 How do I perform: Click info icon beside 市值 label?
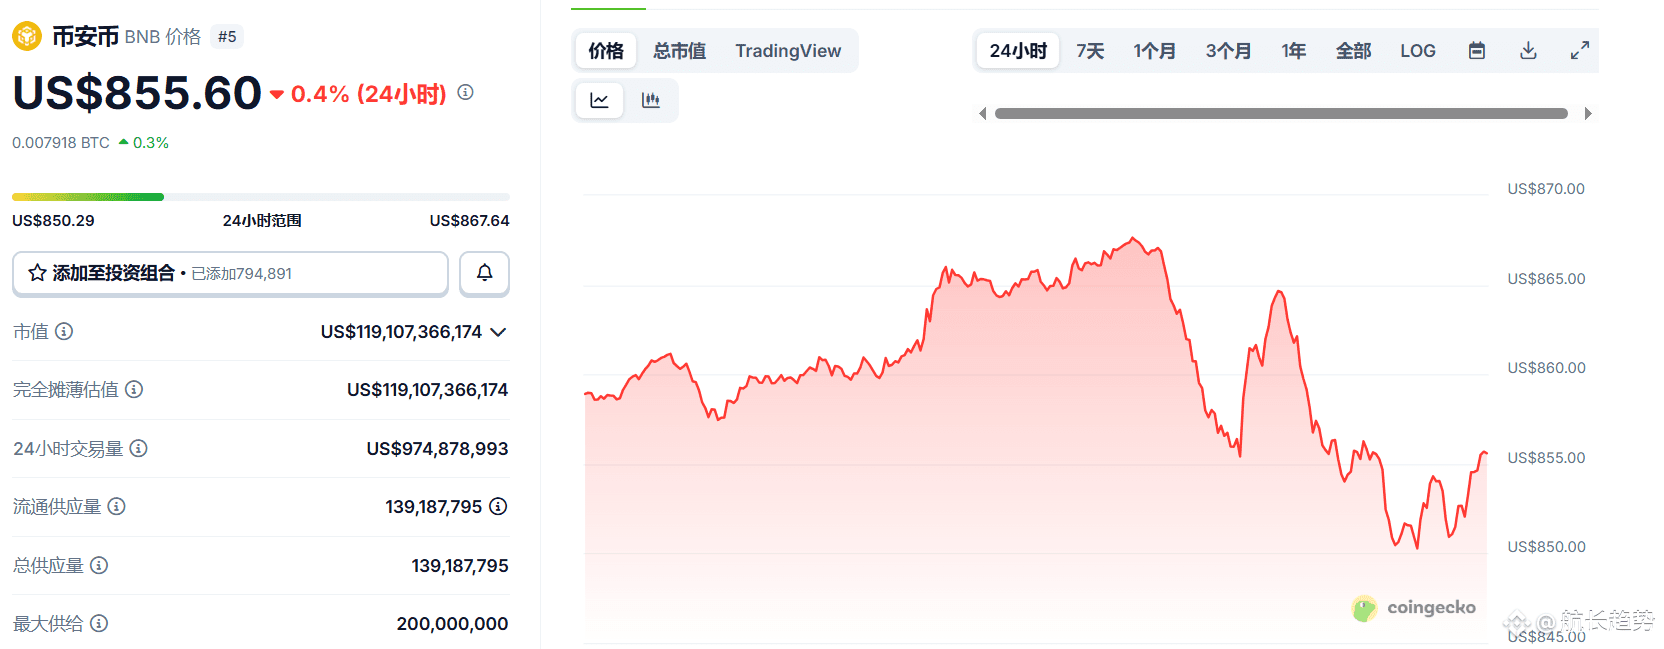(64, 331)
